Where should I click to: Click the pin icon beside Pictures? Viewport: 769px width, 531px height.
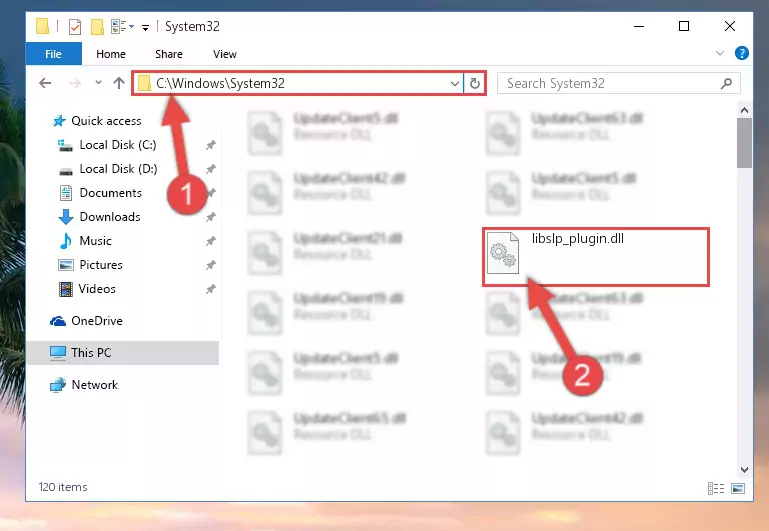pyautogui.click(x=210, y=265)
